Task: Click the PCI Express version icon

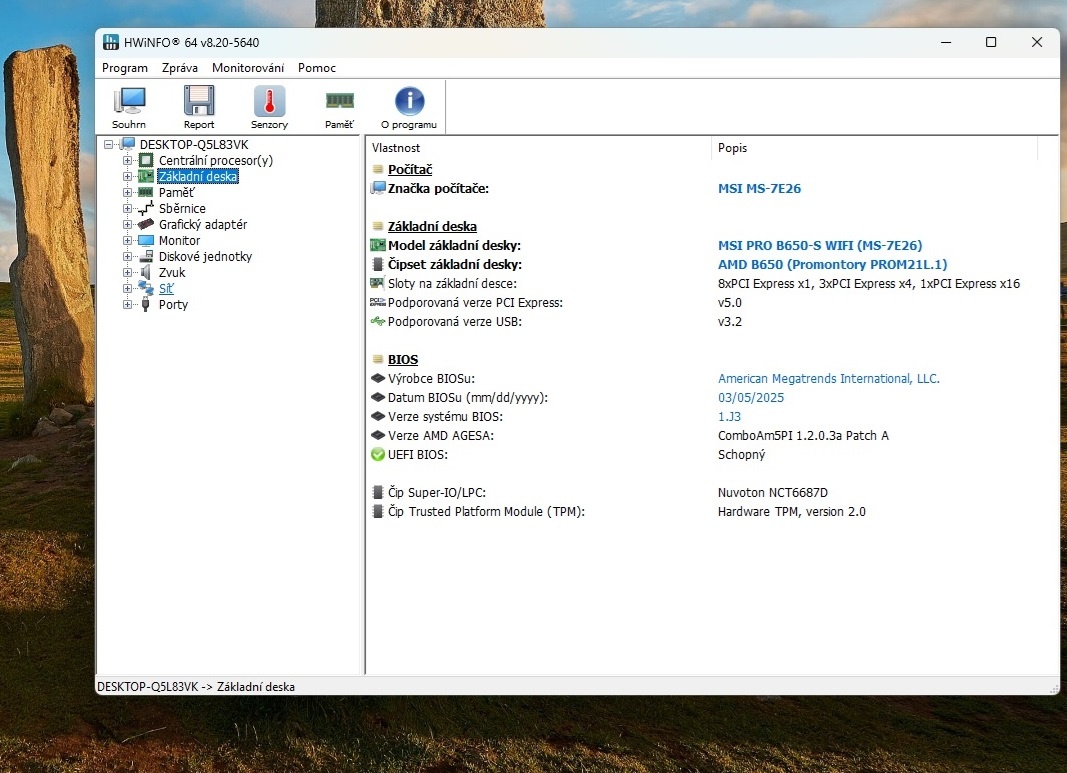Action: pos(378,302)
